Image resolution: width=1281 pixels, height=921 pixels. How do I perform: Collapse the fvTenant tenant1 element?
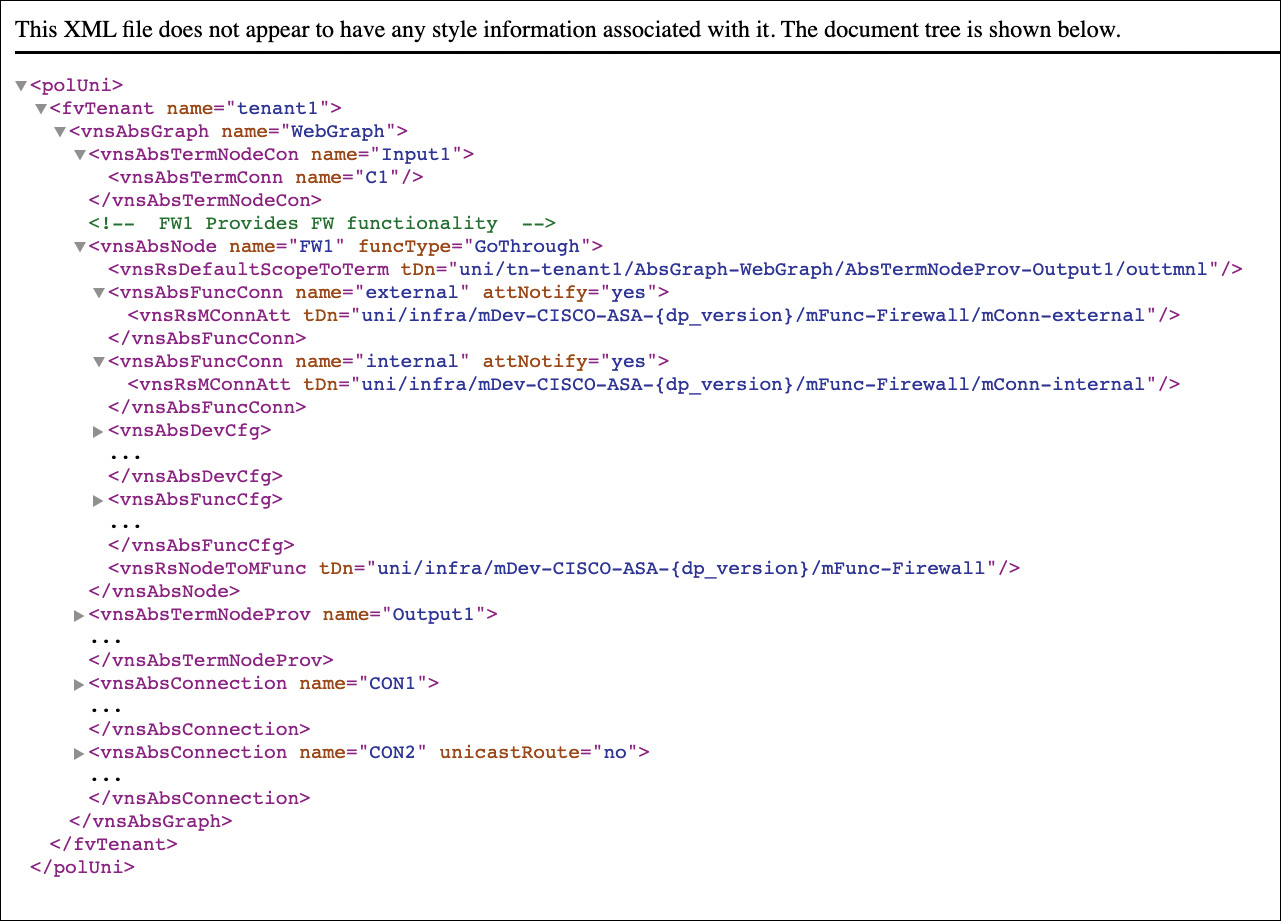click(41, 109)
